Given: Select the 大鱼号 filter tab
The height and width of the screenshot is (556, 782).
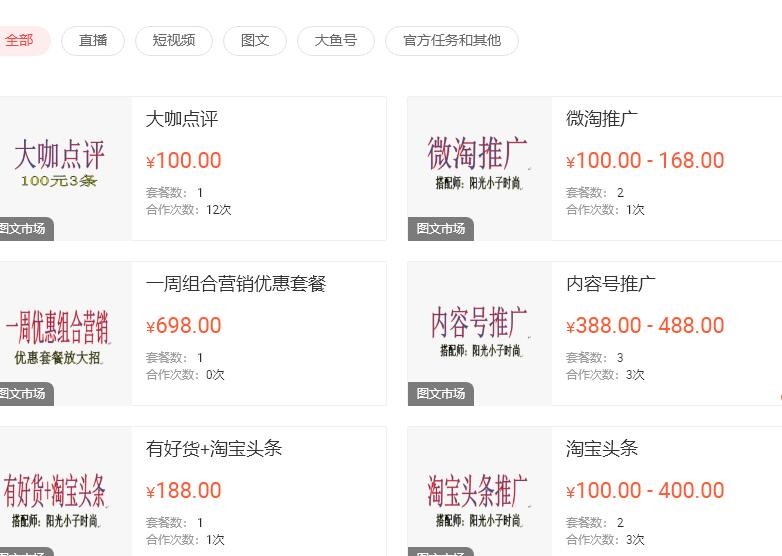Looking at the screenshot, I should pyautogui.click(x=336, y=40).
